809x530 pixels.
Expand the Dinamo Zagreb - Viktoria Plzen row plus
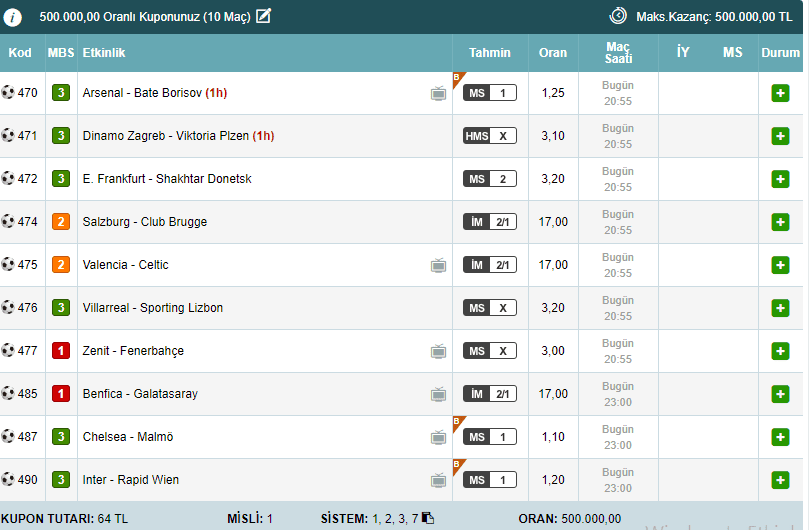[x=780, y=136]
